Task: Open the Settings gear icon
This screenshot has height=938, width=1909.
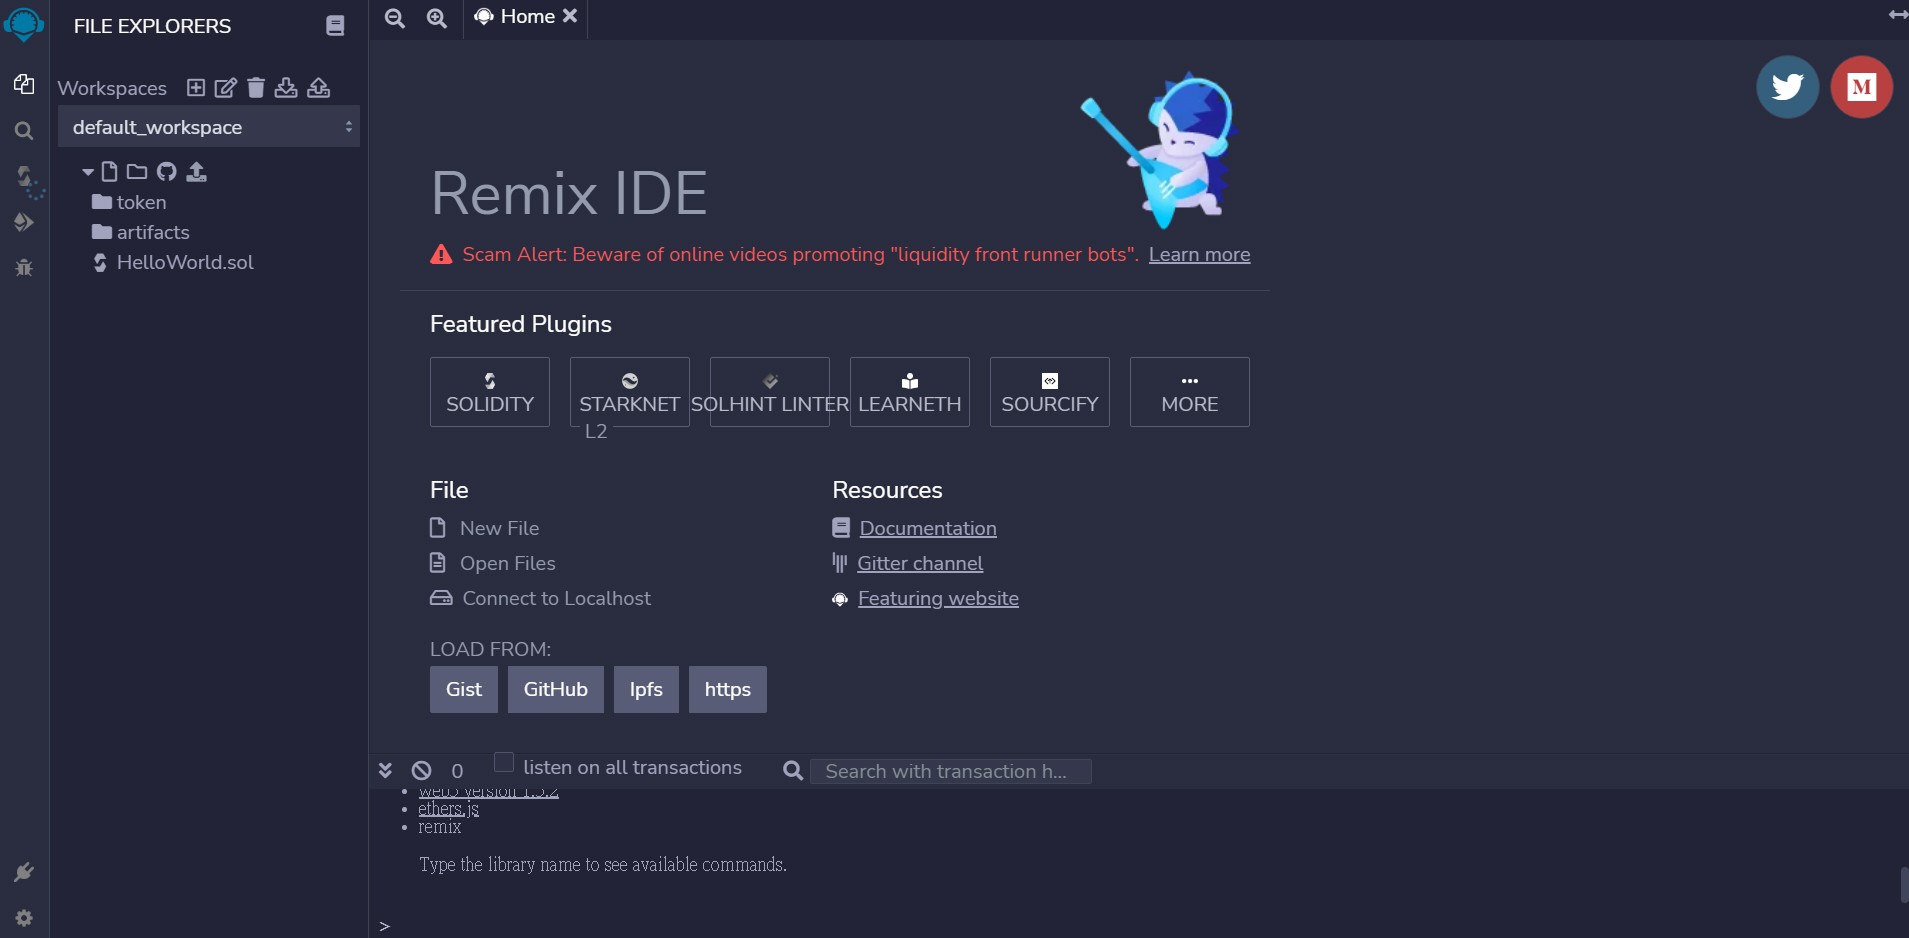Action: point(24,918)
